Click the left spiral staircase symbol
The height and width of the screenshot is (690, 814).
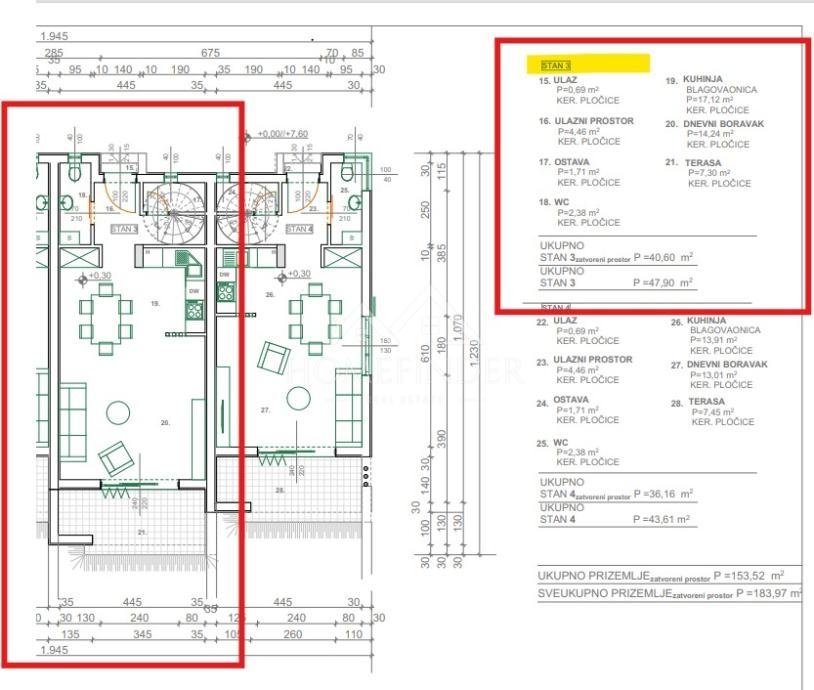pyautogui.click(x=174, y=214)
